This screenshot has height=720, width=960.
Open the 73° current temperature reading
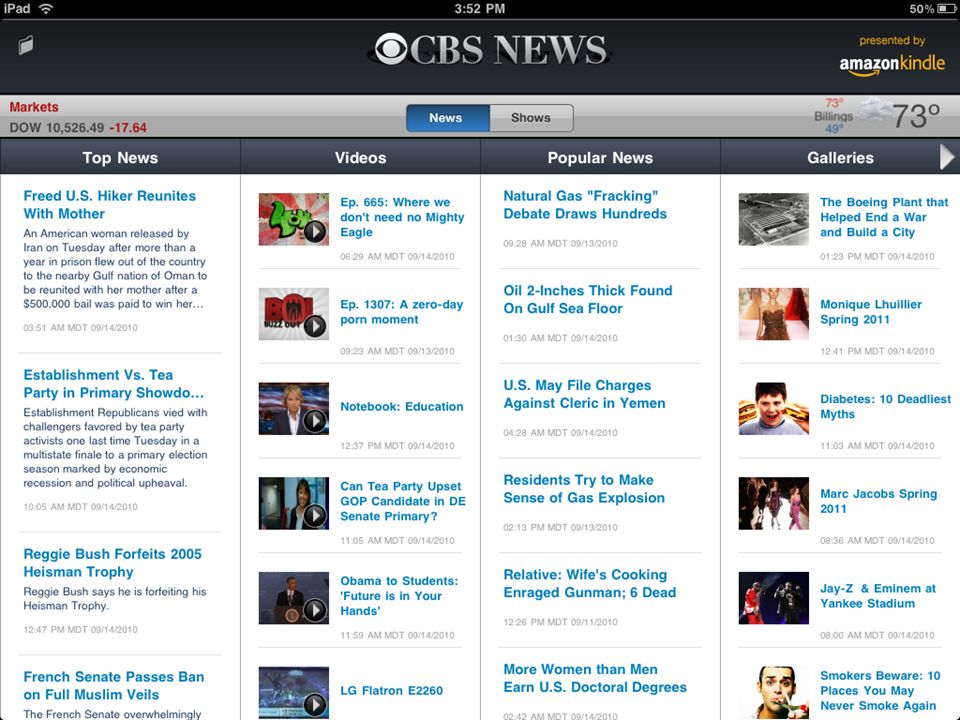(x=916, y=115)
